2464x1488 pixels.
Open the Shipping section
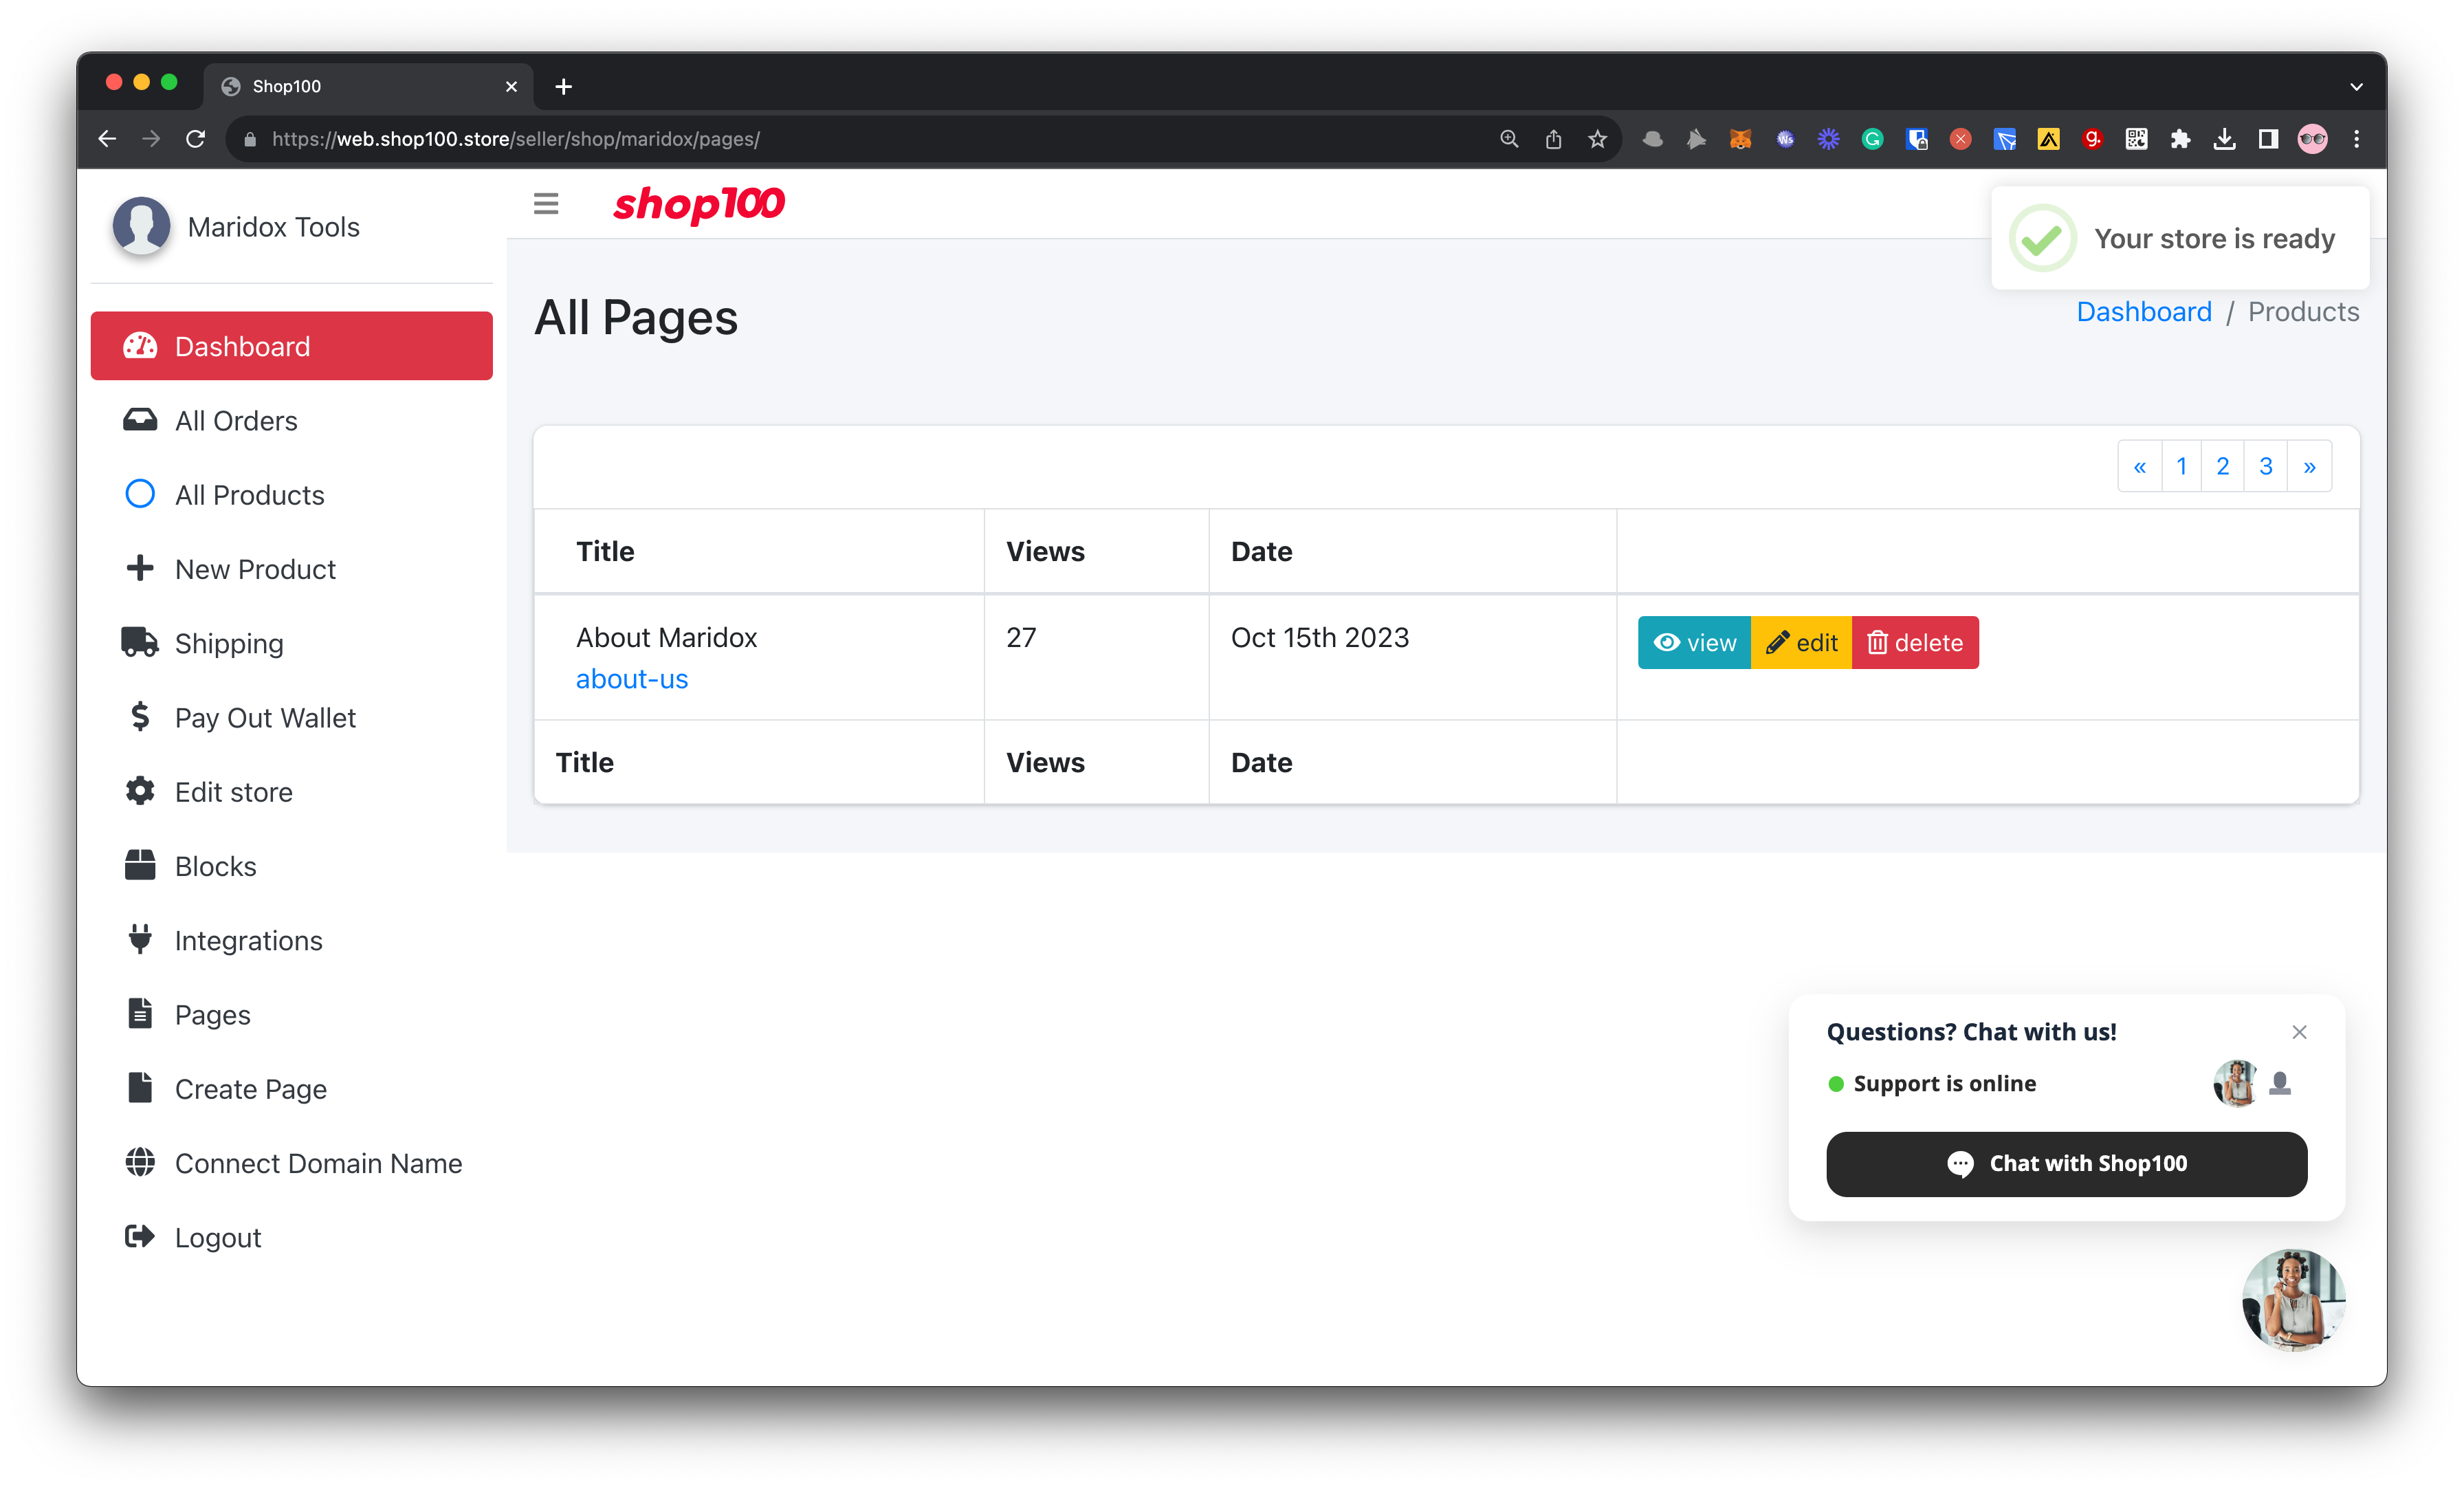[x=291, y=643]
